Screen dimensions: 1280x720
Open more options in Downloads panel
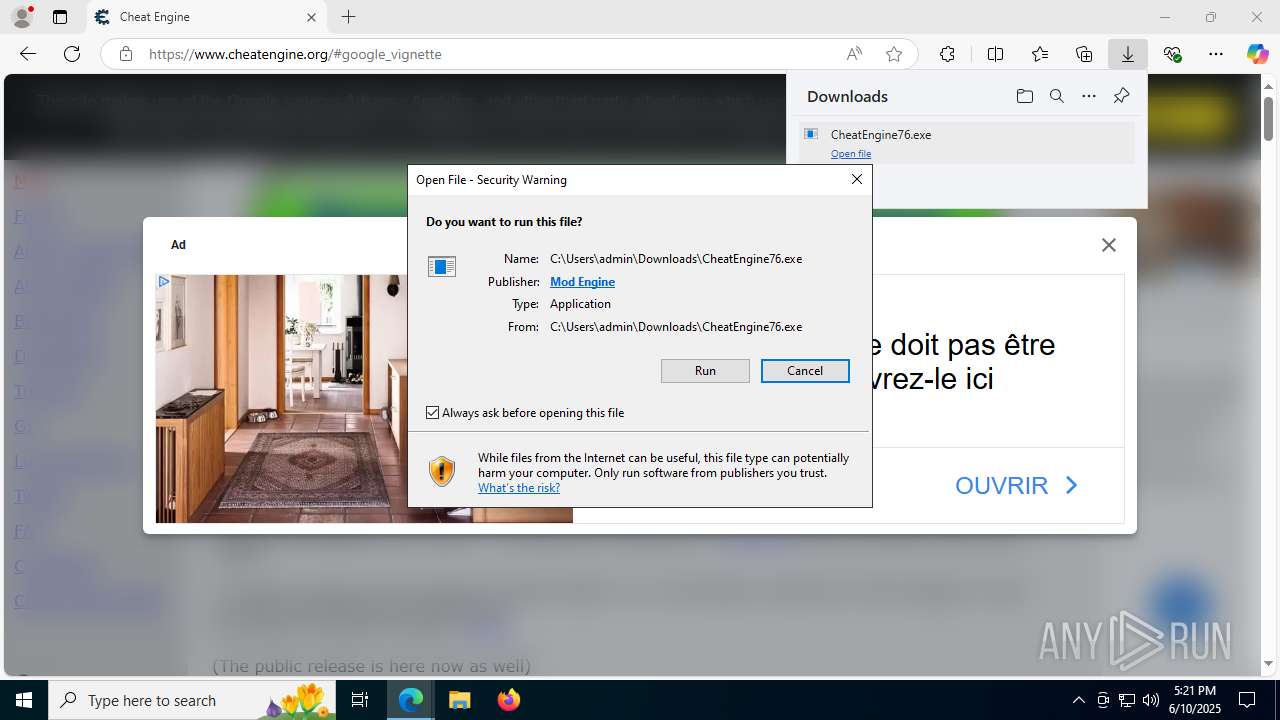click(1089, 96)
